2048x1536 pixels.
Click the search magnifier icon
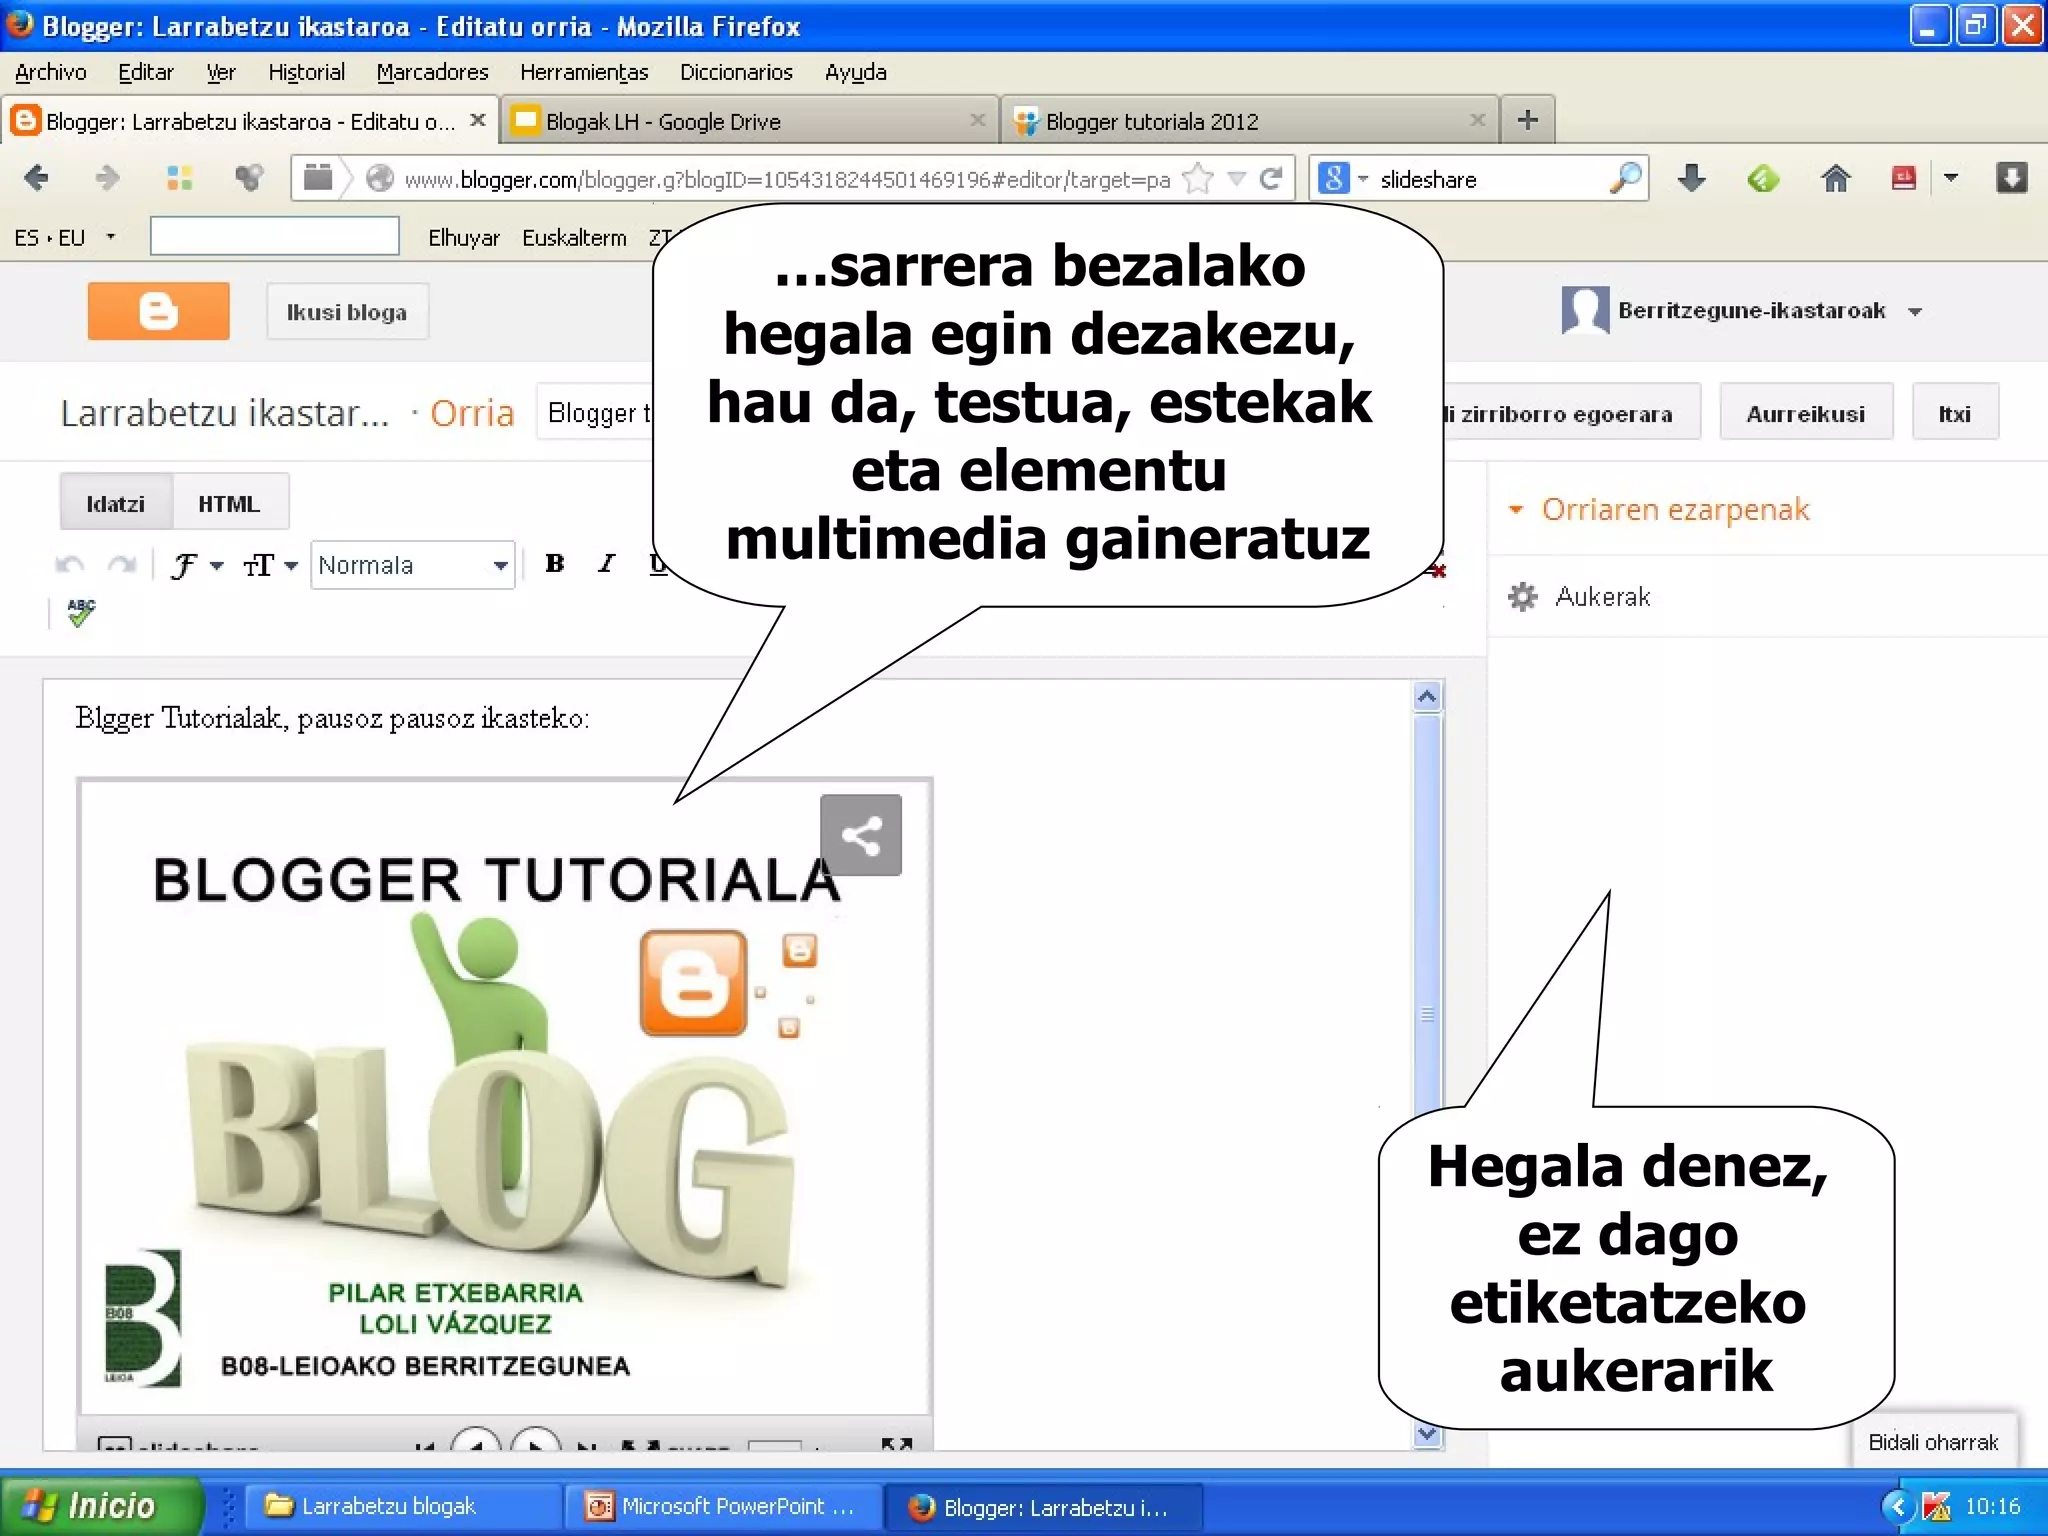tap(1625, 178)
